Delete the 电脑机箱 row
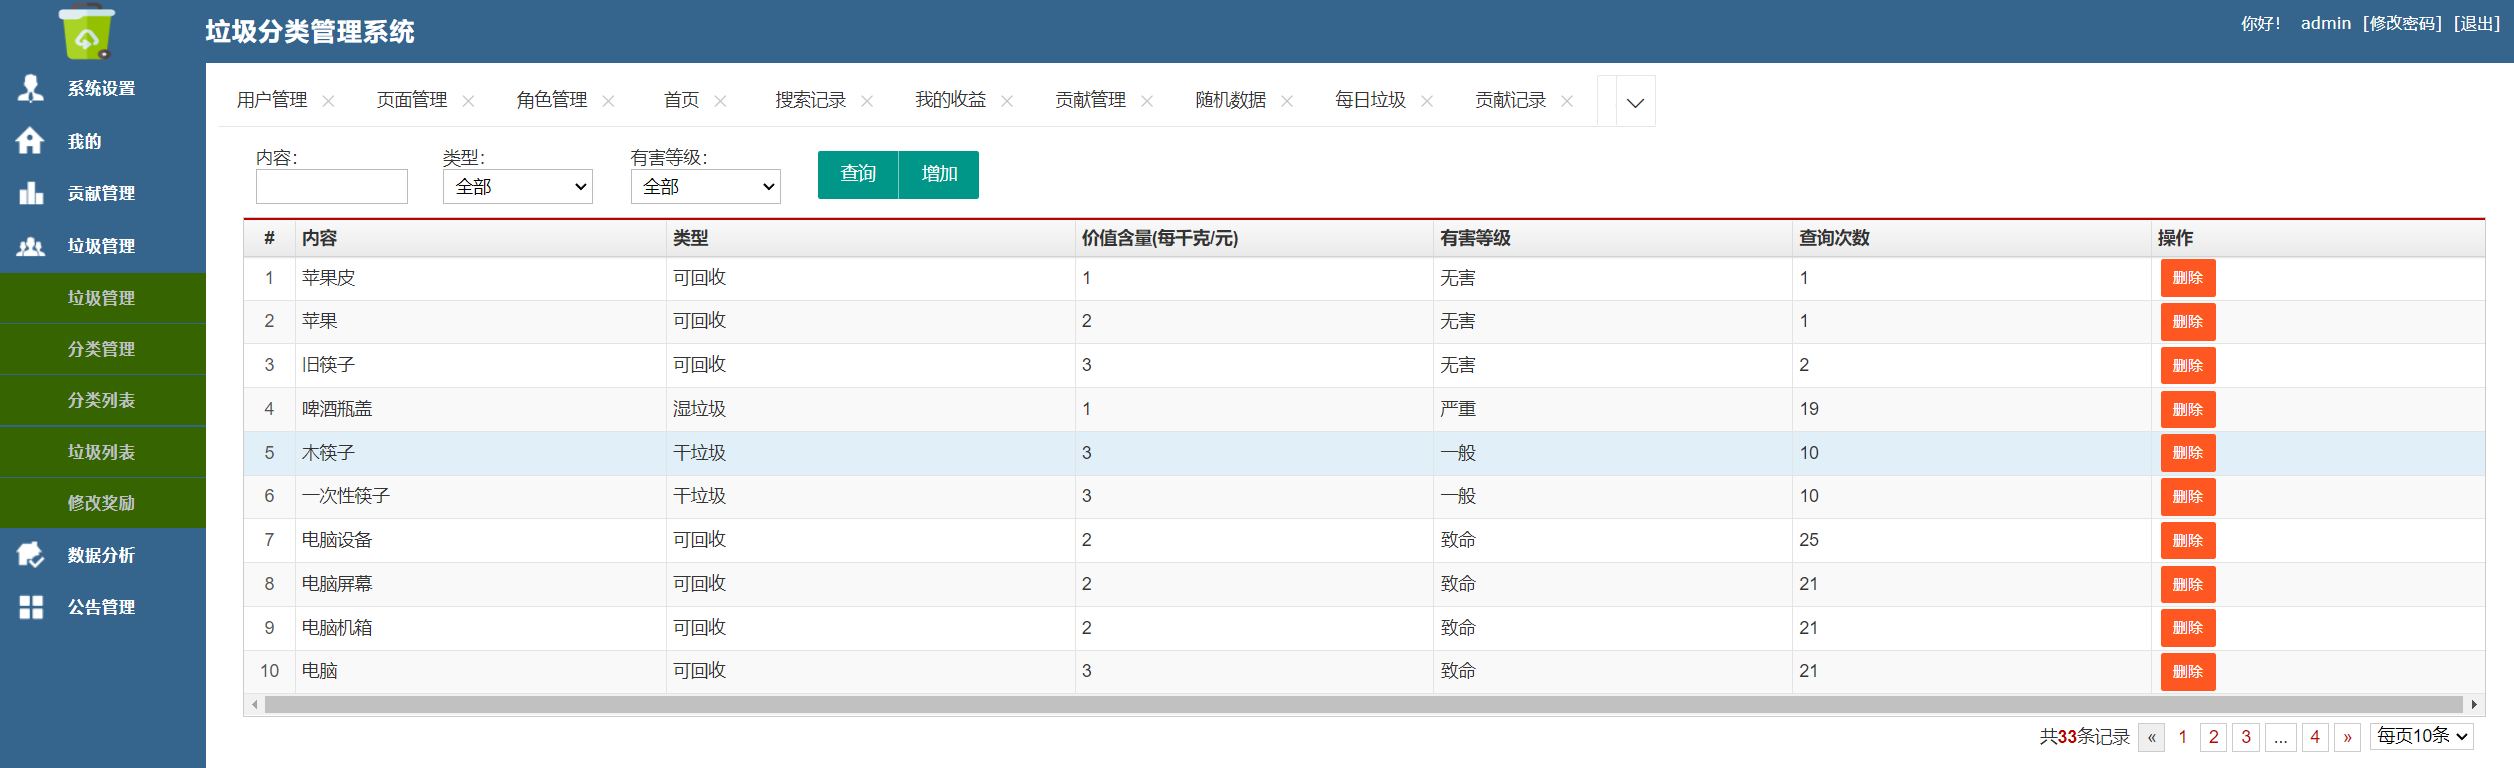The image size is (2514, 768). coord(2188,628)
